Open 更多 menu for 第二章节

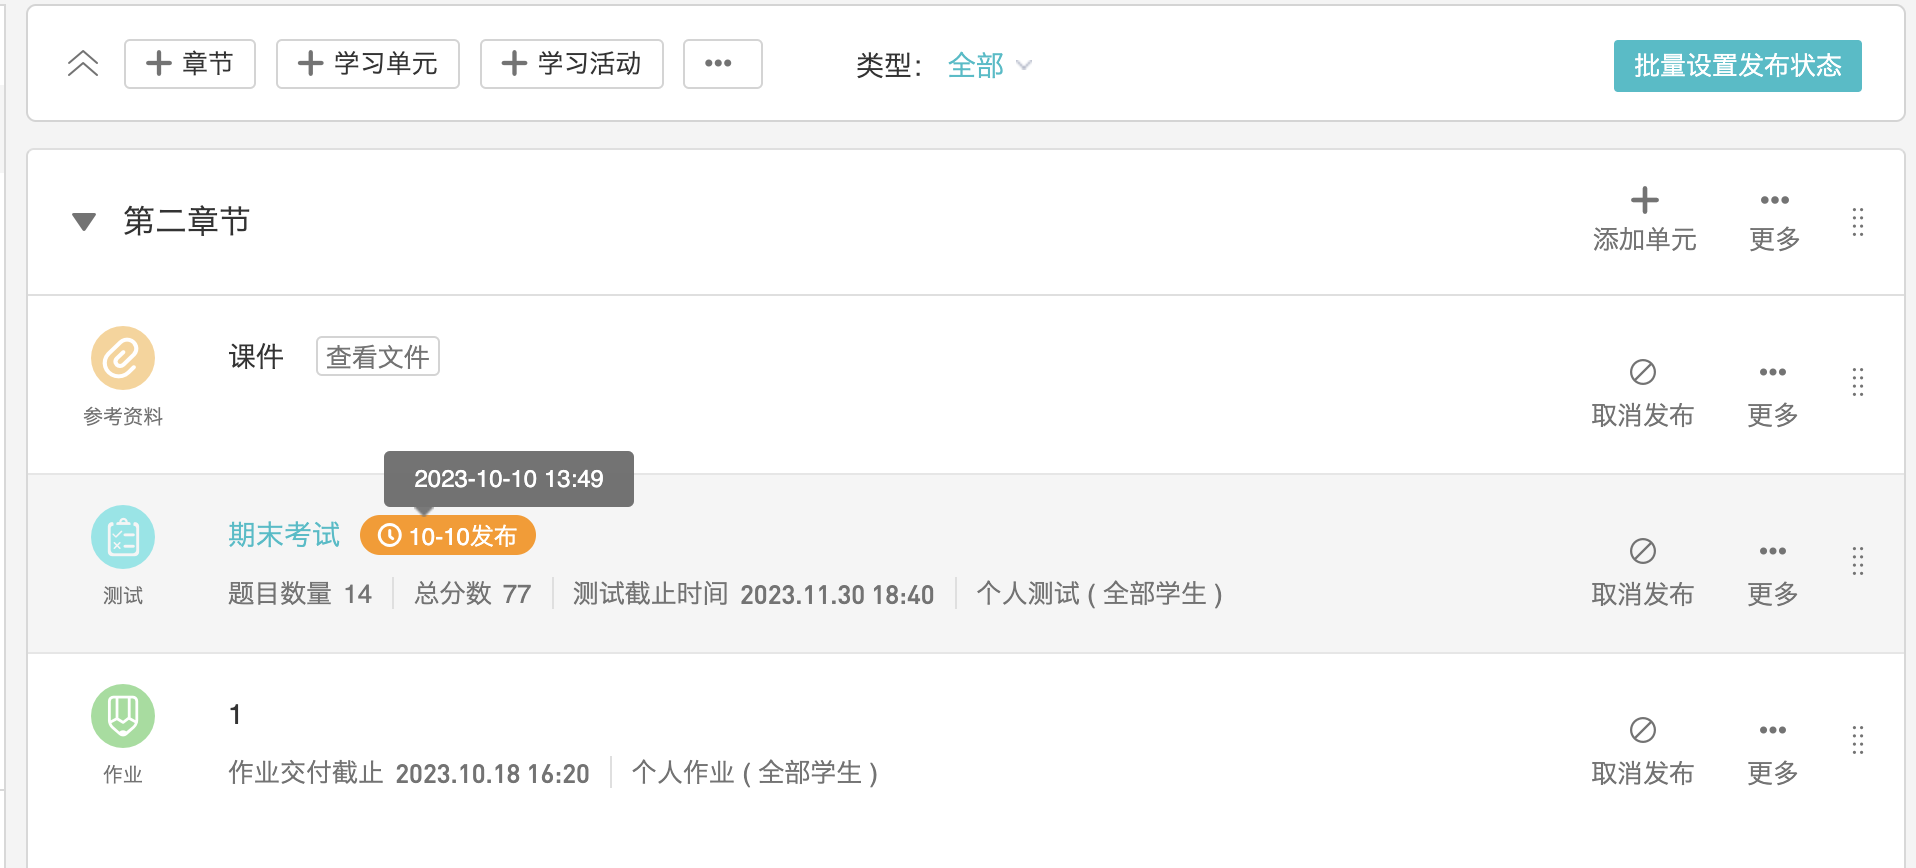(1774, 219)
